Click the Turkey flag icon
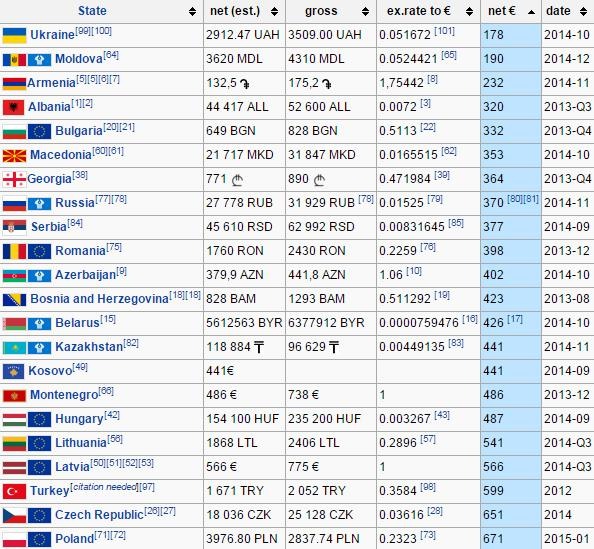594x549 pixels. (x=14, y=491)
